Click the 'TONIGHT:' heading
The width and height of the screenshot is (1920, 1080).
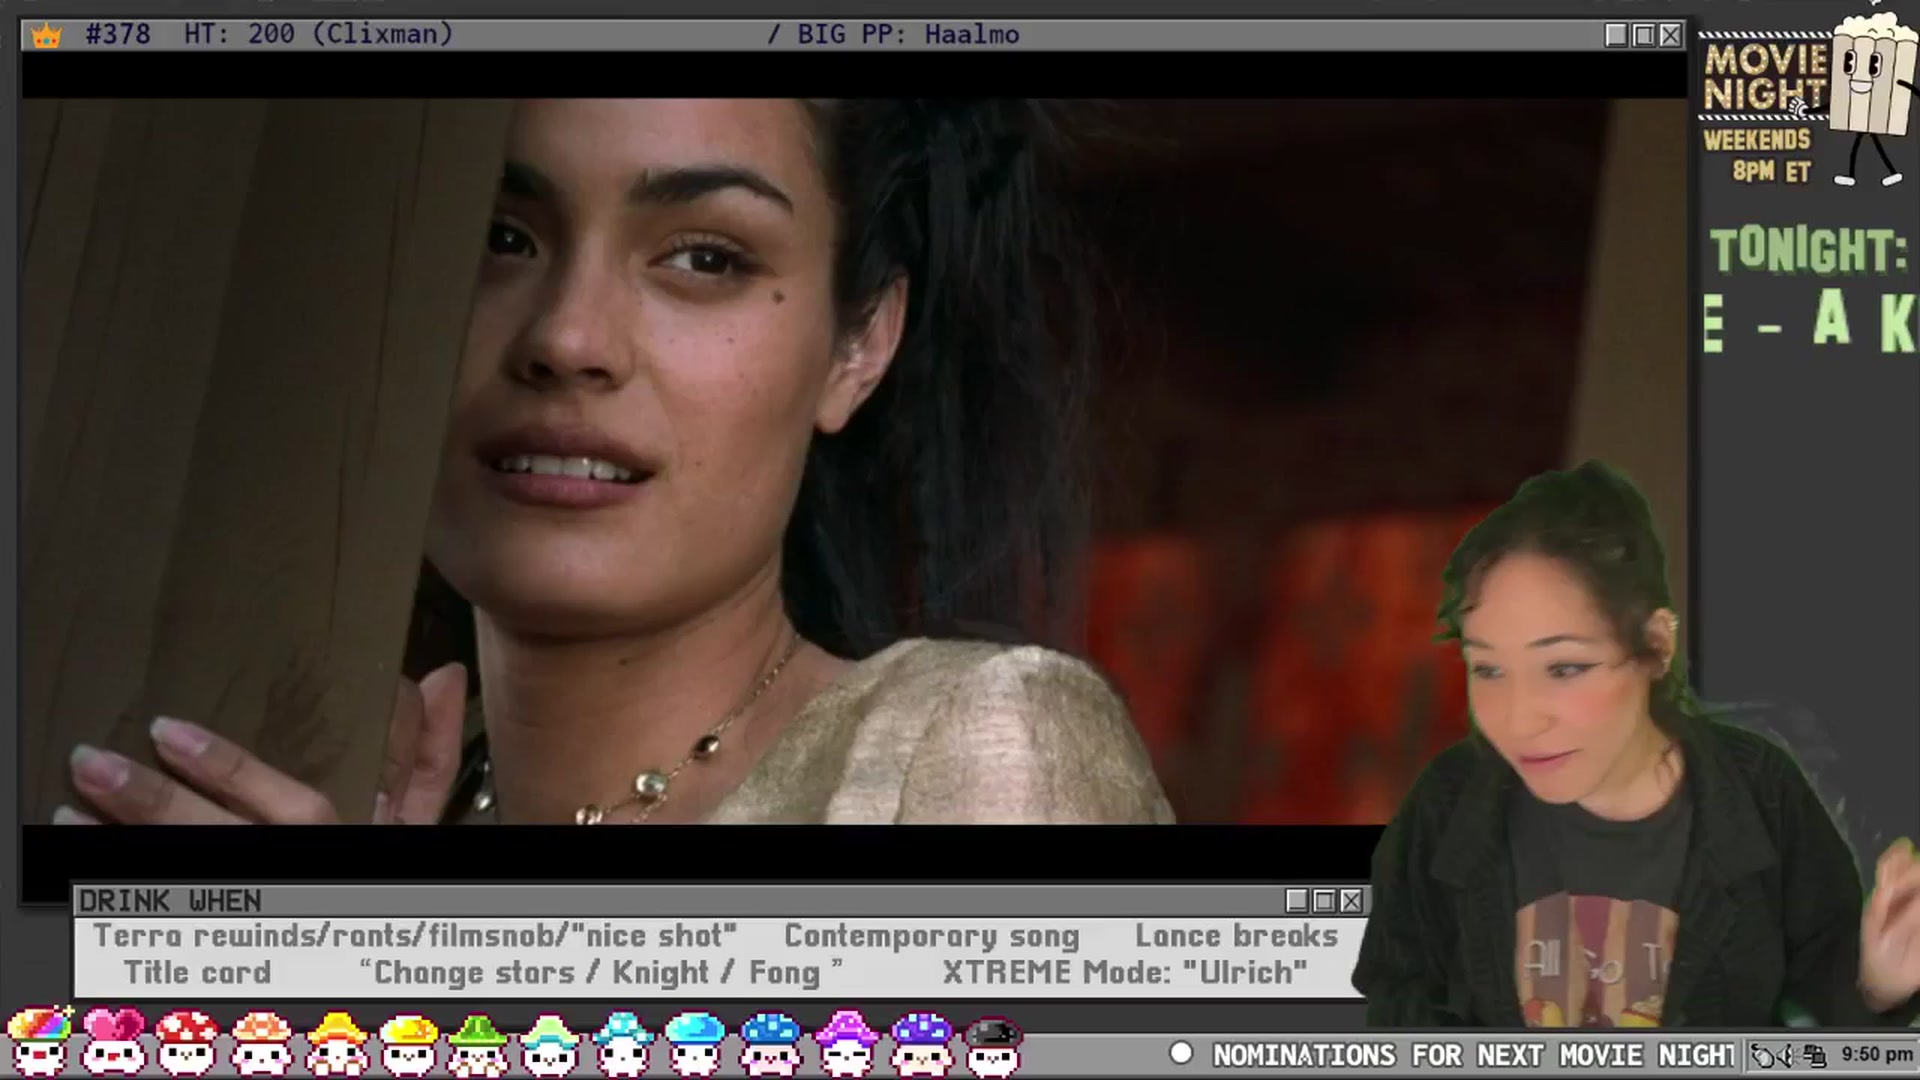(x=1809, y=250)
